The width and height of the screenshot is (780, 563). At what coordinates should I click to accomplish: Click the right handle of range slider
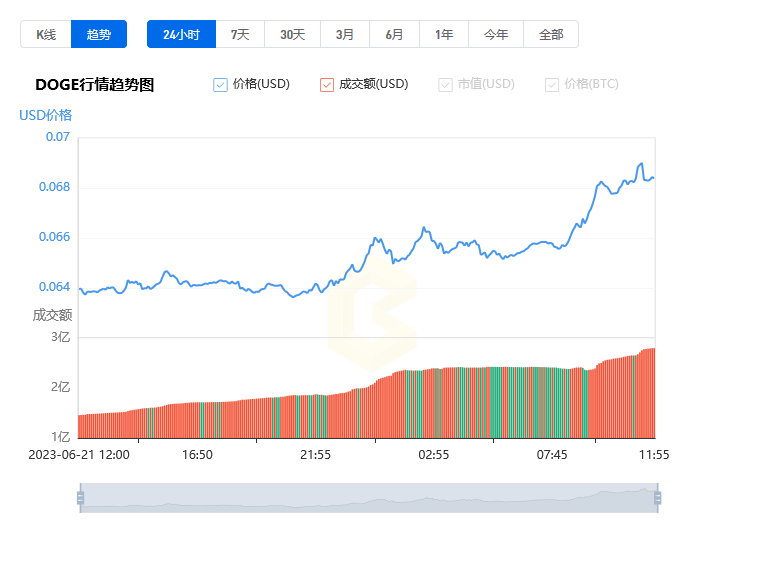pyautogui.click(x=657, y=498)
